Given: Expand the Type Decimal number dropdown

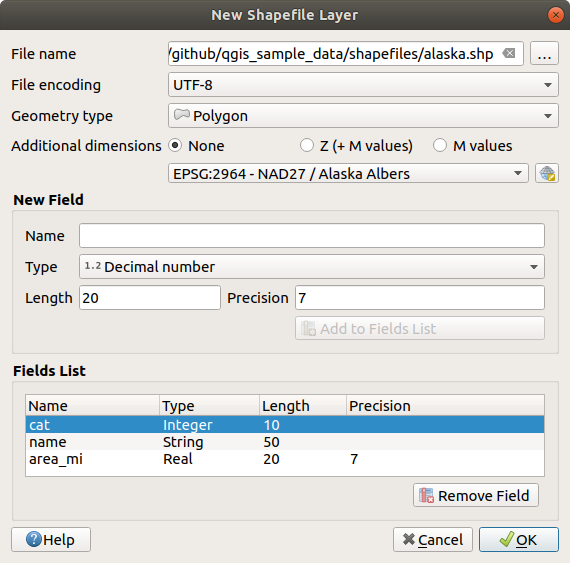Looking at the screenshot, I should (x=312, y=267).
